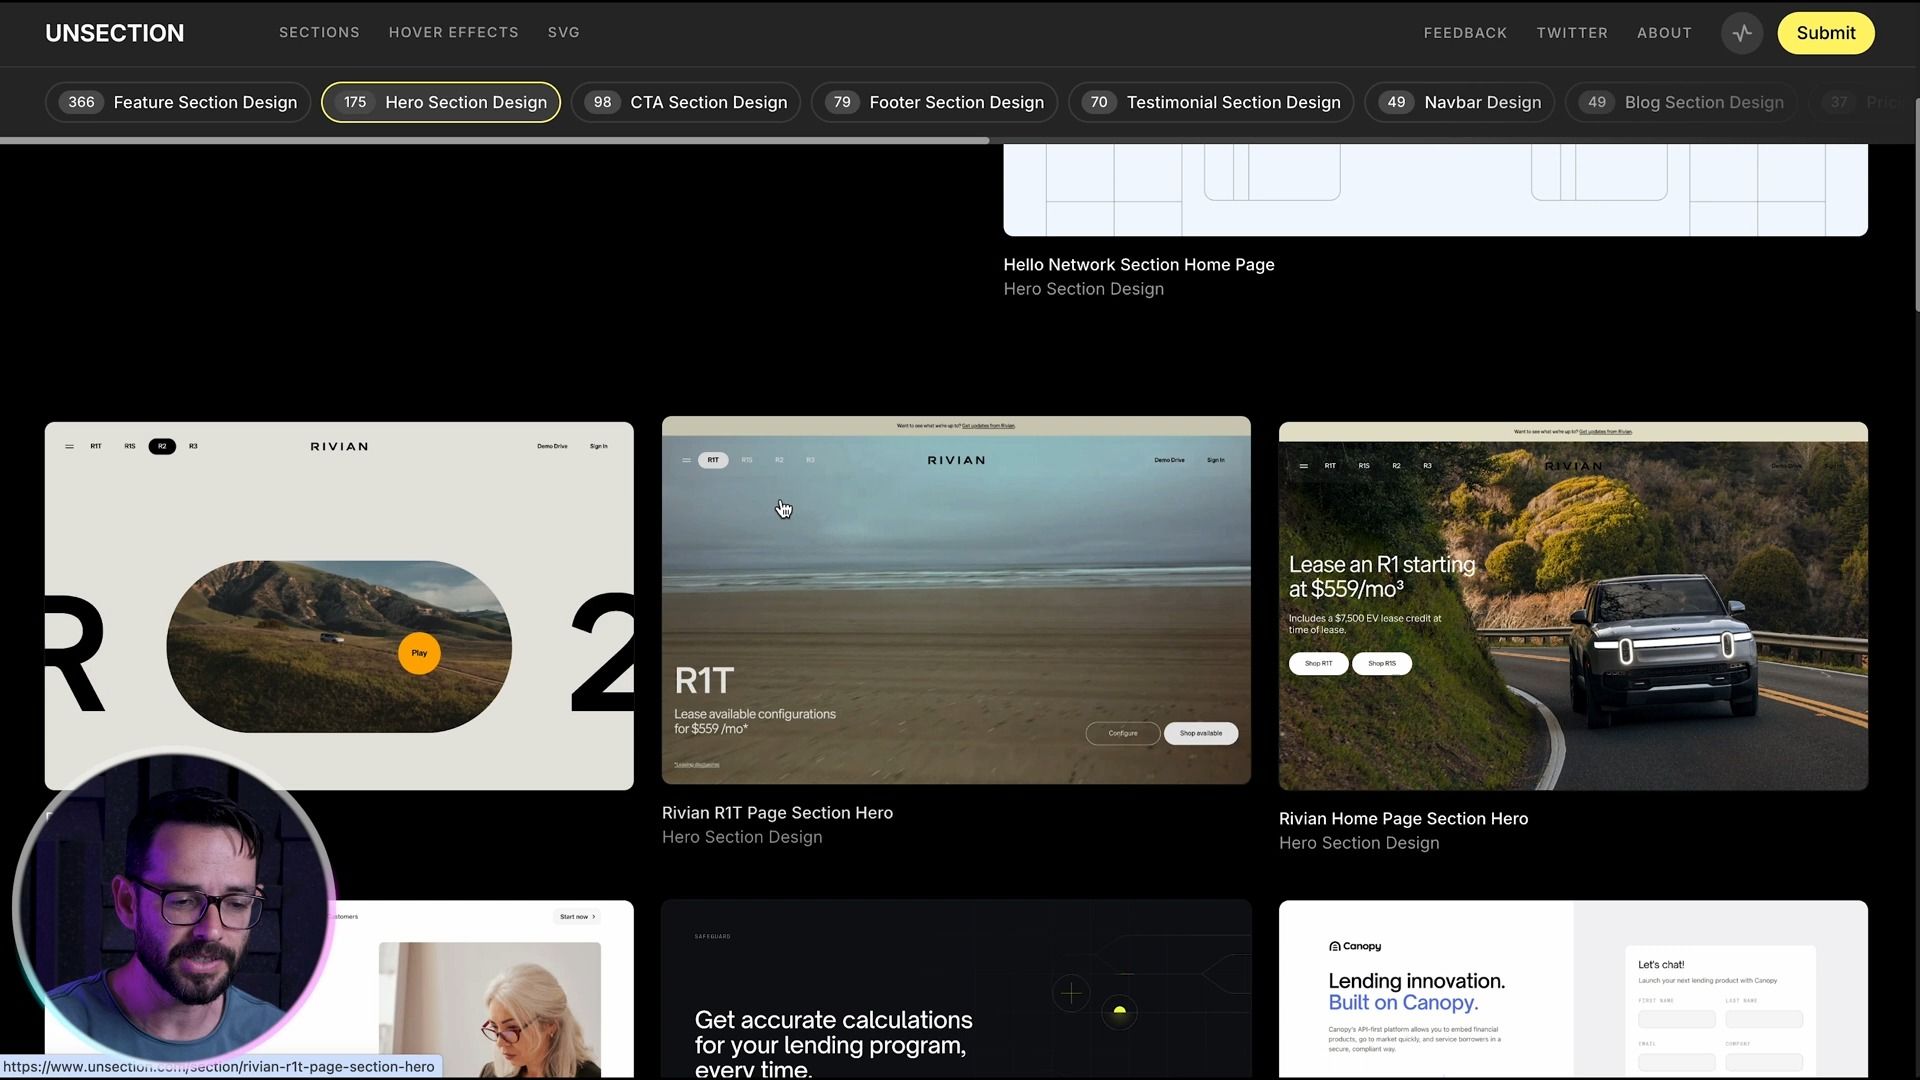Image resolution: width=1920 pixels, height=1080 pixels.
Task: Click Hero Section Design under Rivian R1T
Action: (x=742, y=837)
